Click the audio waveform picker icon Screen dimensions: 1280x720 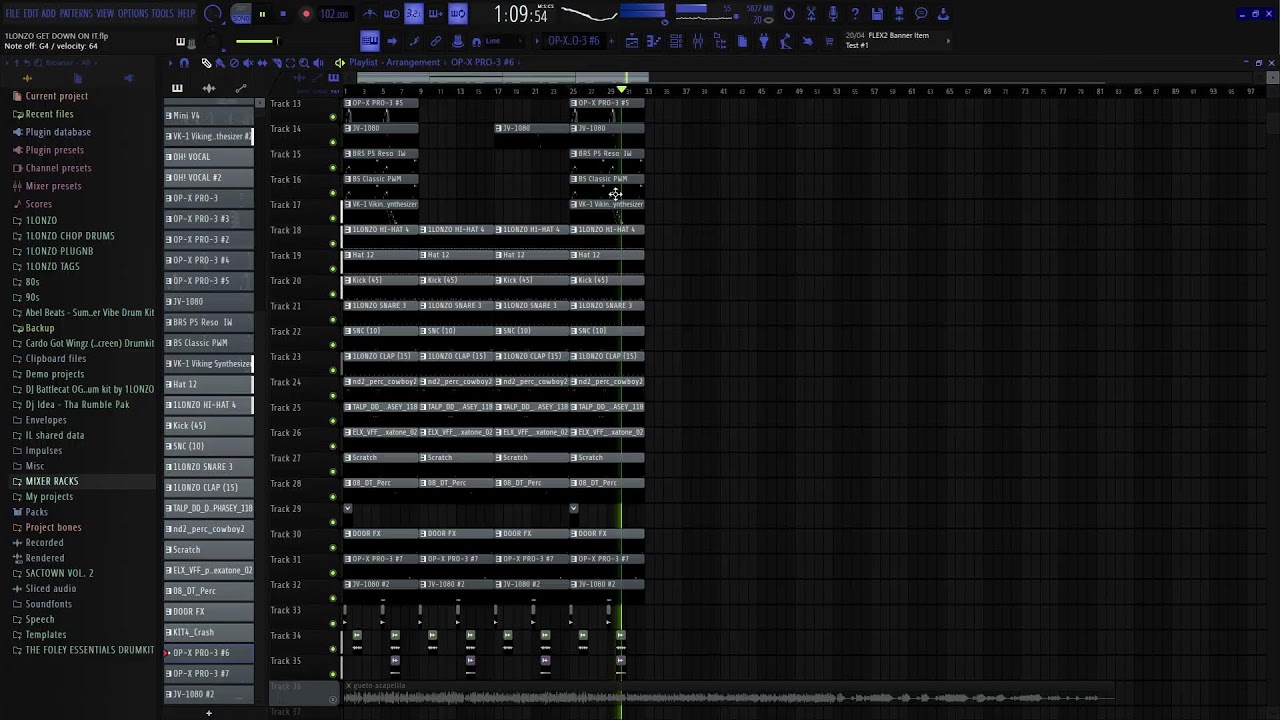click(x=208, y=88)
